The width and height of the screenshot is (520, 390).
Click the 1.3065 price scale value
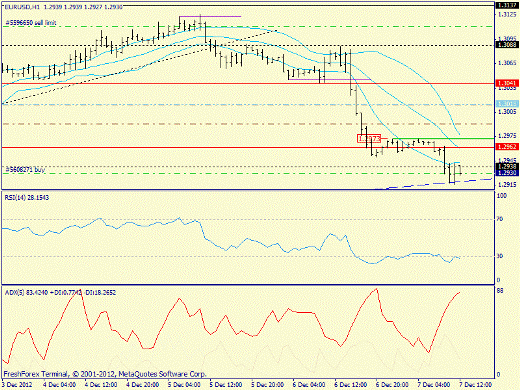tap(507, 63)
